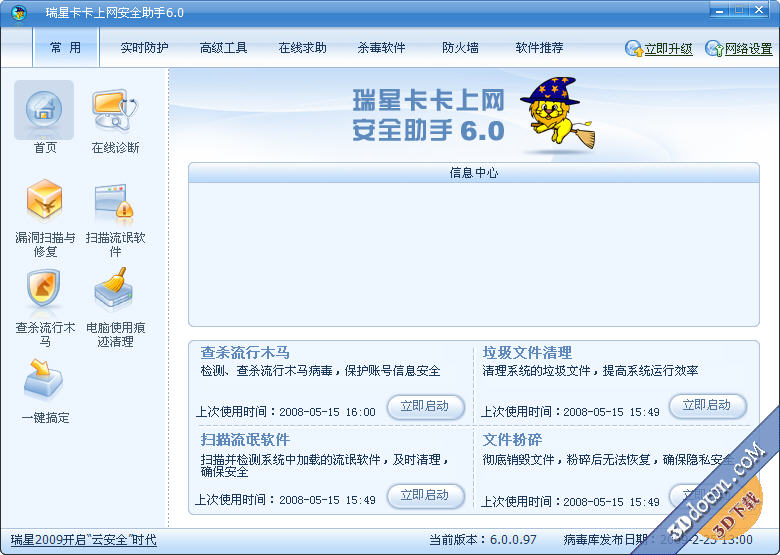Open the 杀毒软件 tab
The image size is (780, 555).
[382, 48]
